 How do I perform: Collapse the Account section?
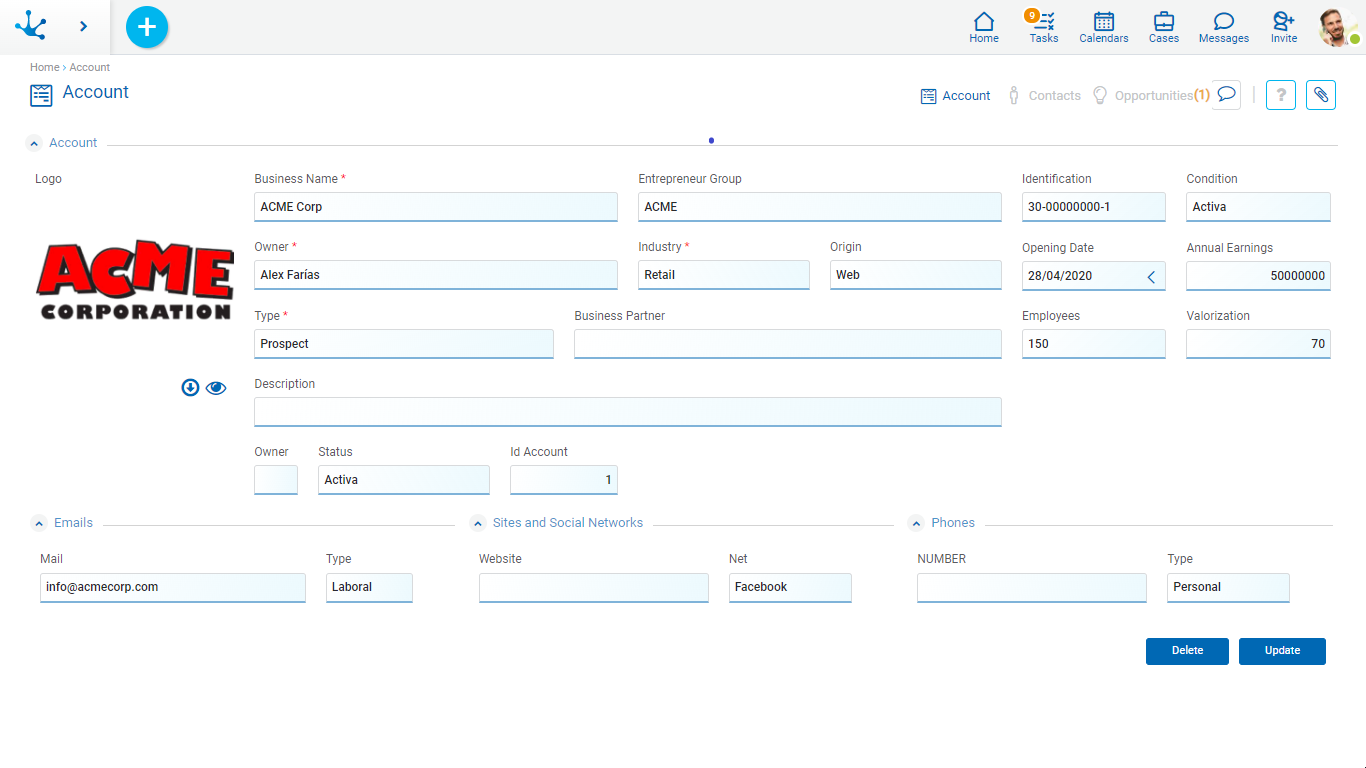[x=33, y=143]
